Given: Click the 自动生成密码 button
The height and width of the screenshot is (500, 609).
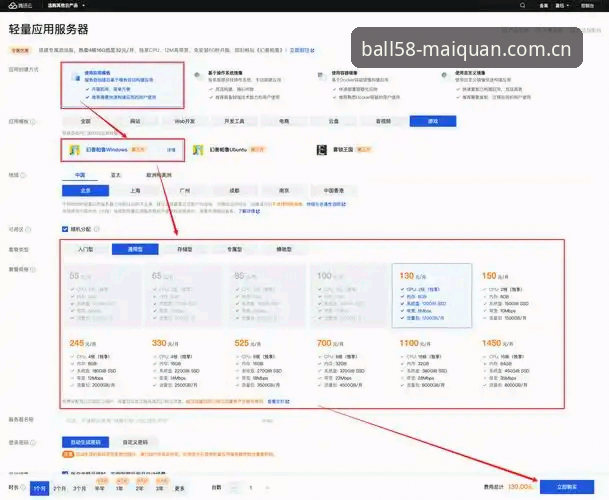Looking at the screenshot, I should pyautogui.click(x=85, y=442).
